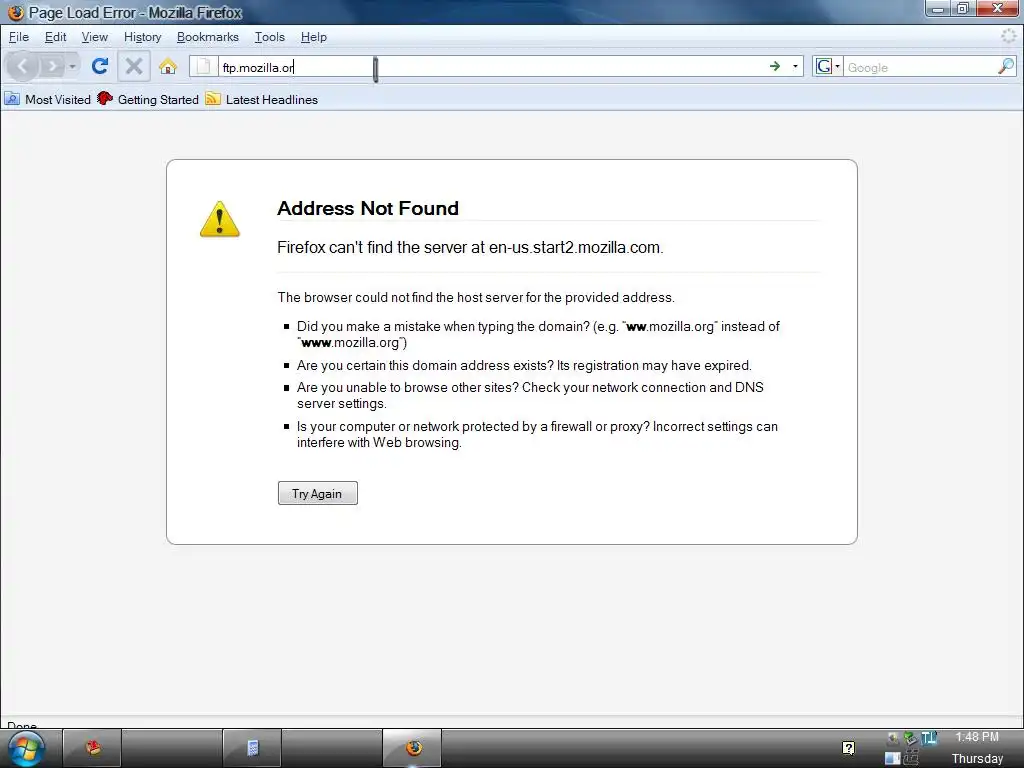This screenshot has width=1024, height=768.
Task: Open the Getting Started bookmark
Action: point(148,99)
